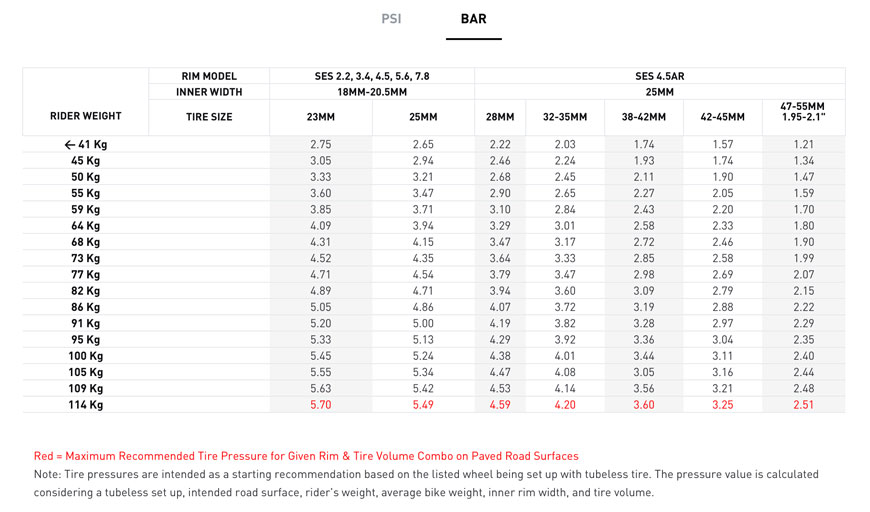Select the SES 2.2, 3.4, 4.5, 5.6, 7.8 header

coord(371,76)
